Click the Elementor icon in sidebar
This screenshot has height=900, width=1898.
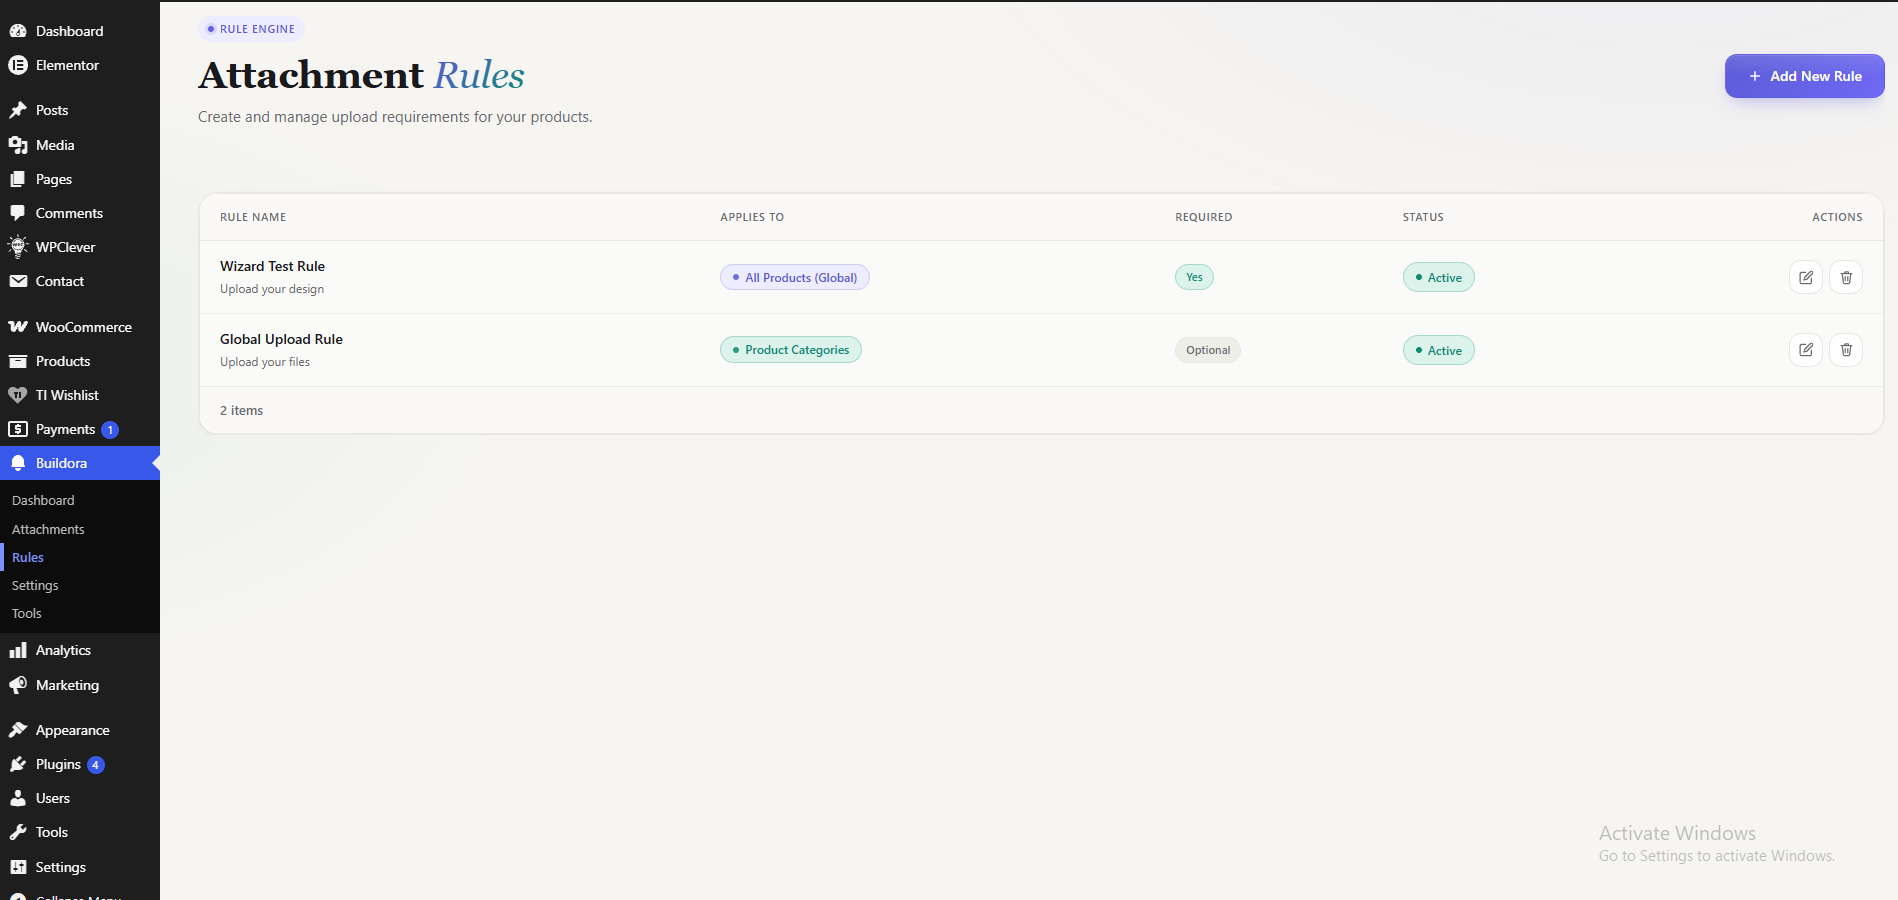(18, 65)
